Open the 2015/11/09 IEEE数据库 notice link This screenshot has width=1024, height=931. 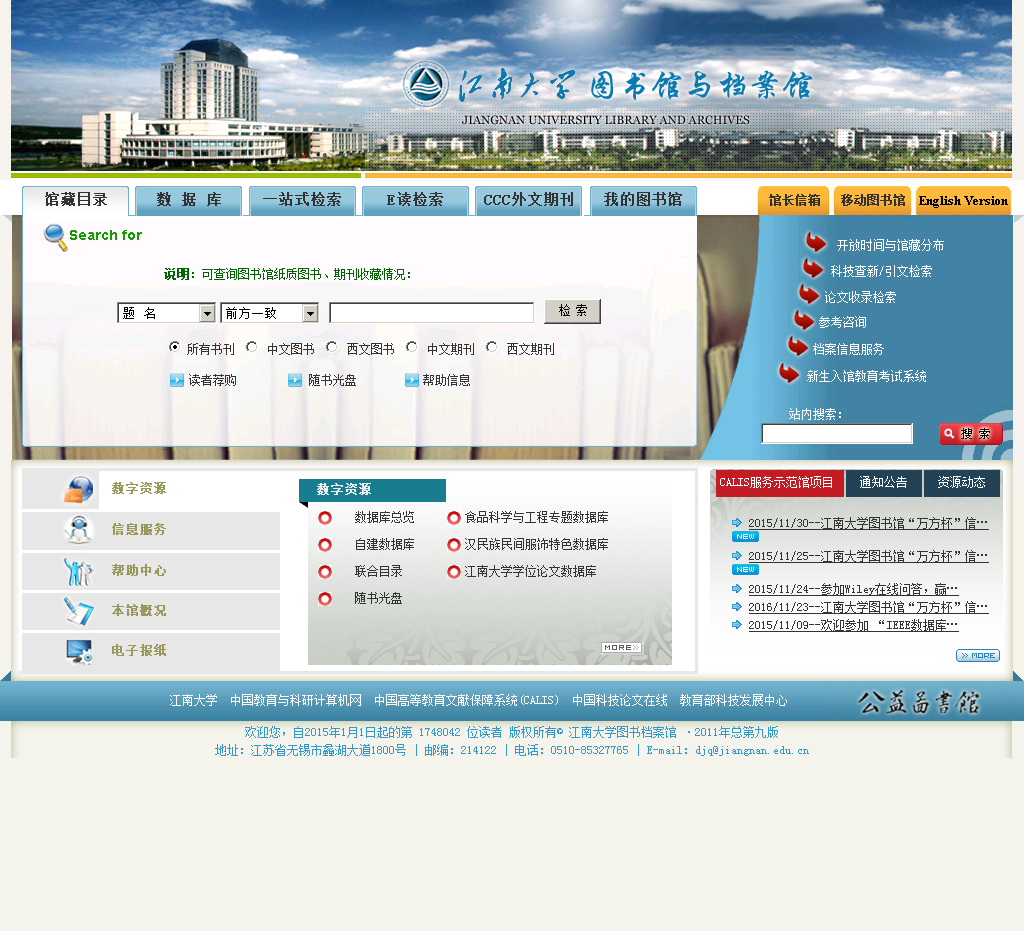[853, 625]
